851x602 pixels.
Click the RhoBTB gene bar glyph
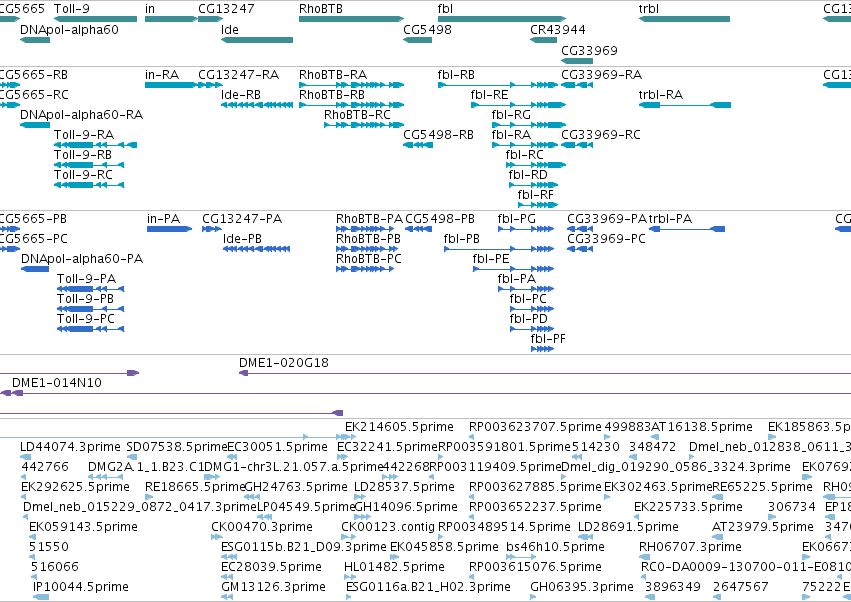click(x=351, y=19)
